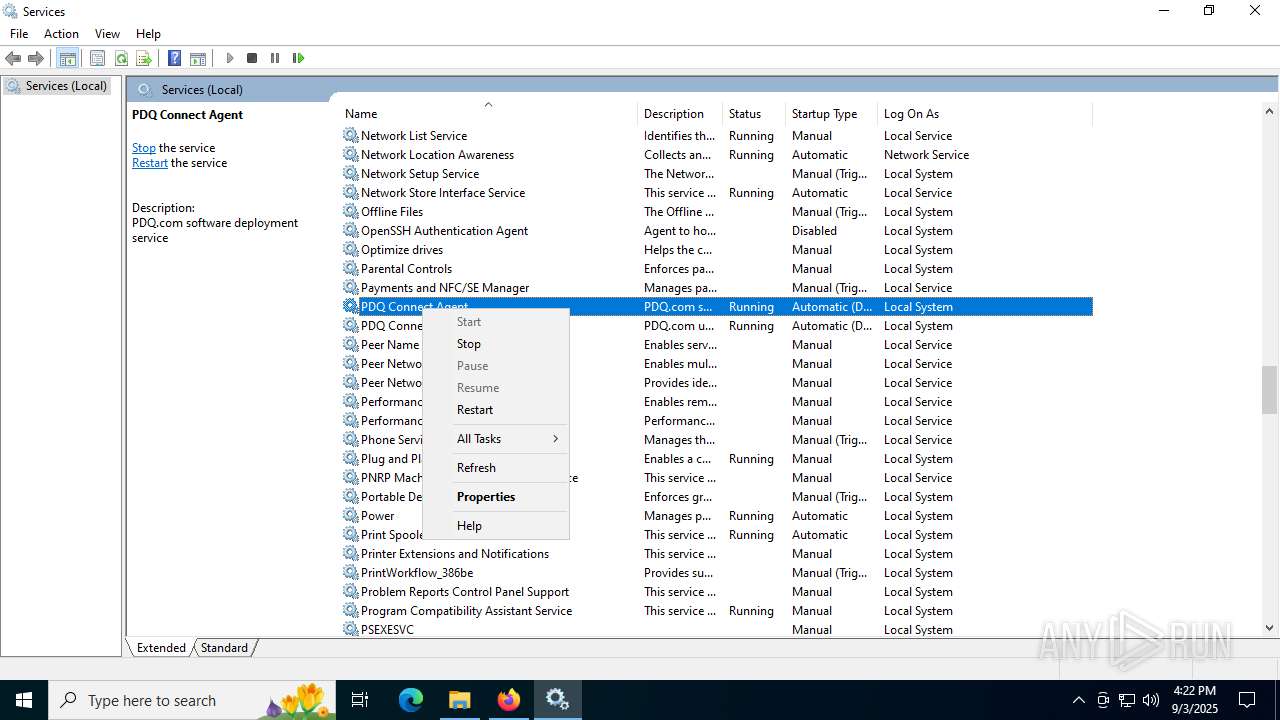Sort by Description column header
The height and width of the screenshot is (720, 1280).
(x=680, y=113)
